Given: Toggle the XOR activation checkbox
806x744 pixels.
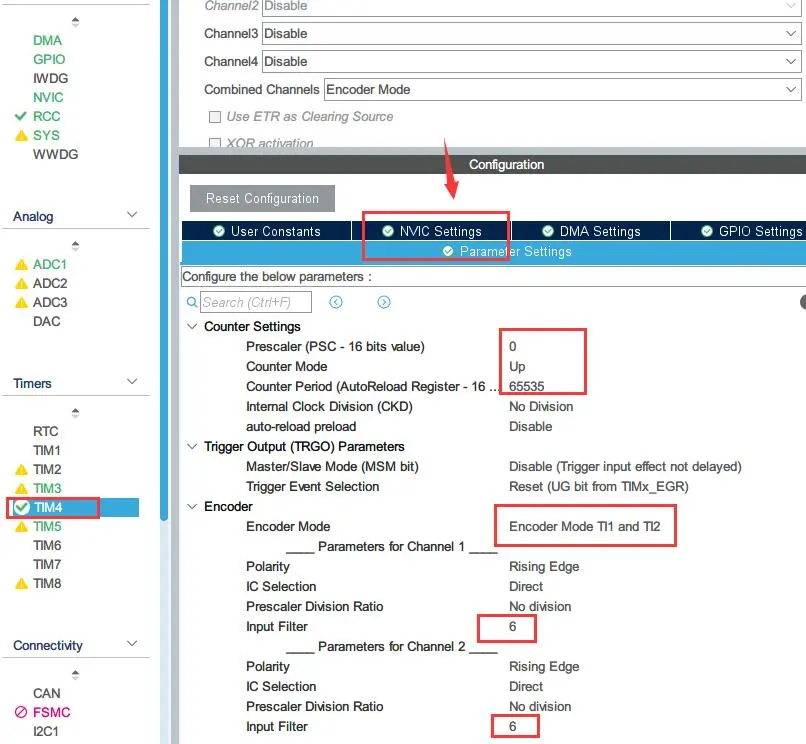Looking at the screenshot, I should pos(214,144).
